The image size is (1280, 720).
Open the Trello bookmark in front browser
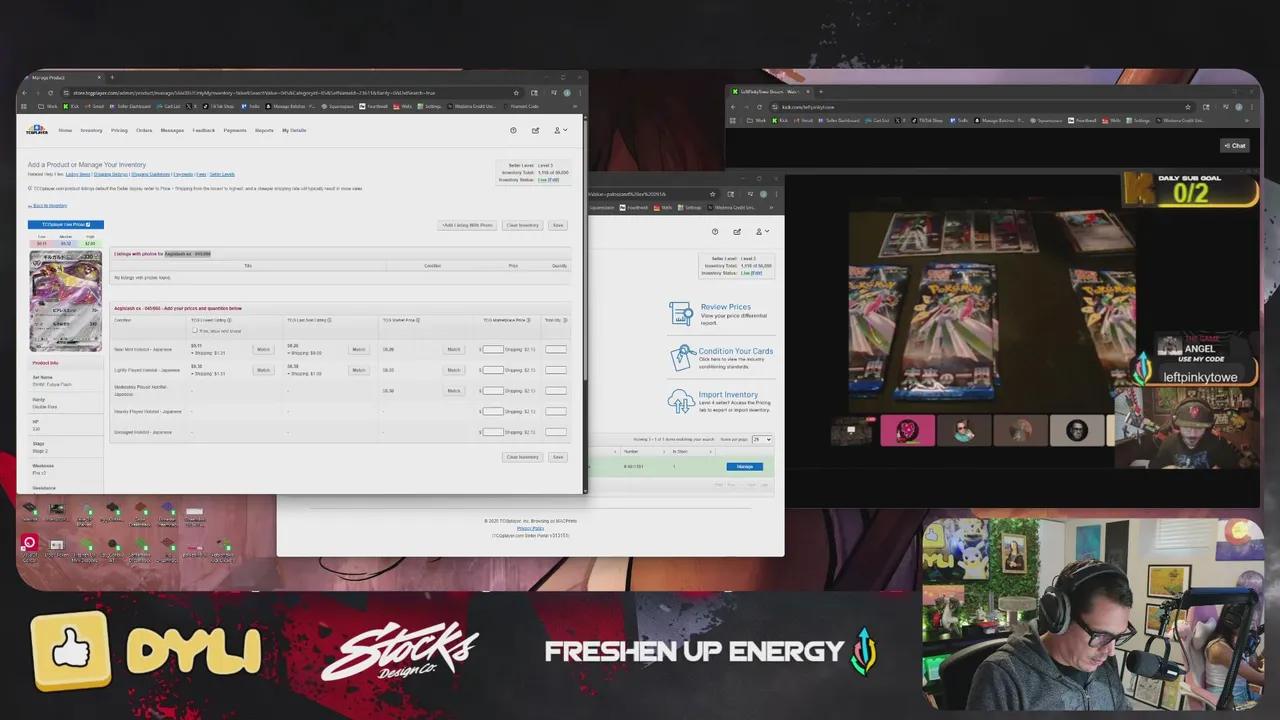252,106
